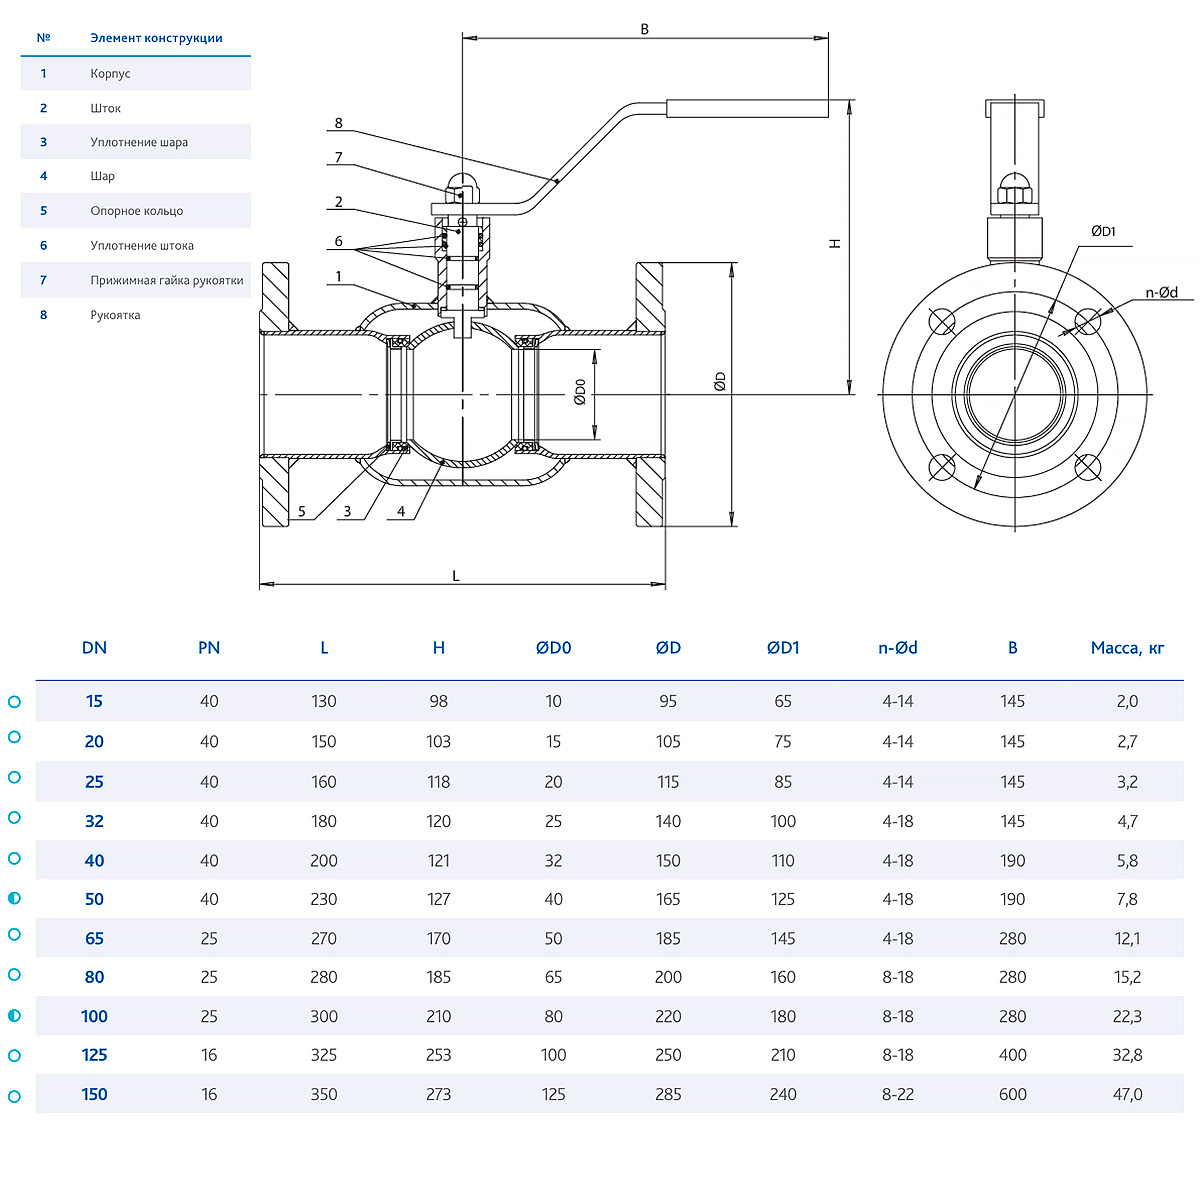Click the circle marker beside DN 20 row

click(14, 737)
